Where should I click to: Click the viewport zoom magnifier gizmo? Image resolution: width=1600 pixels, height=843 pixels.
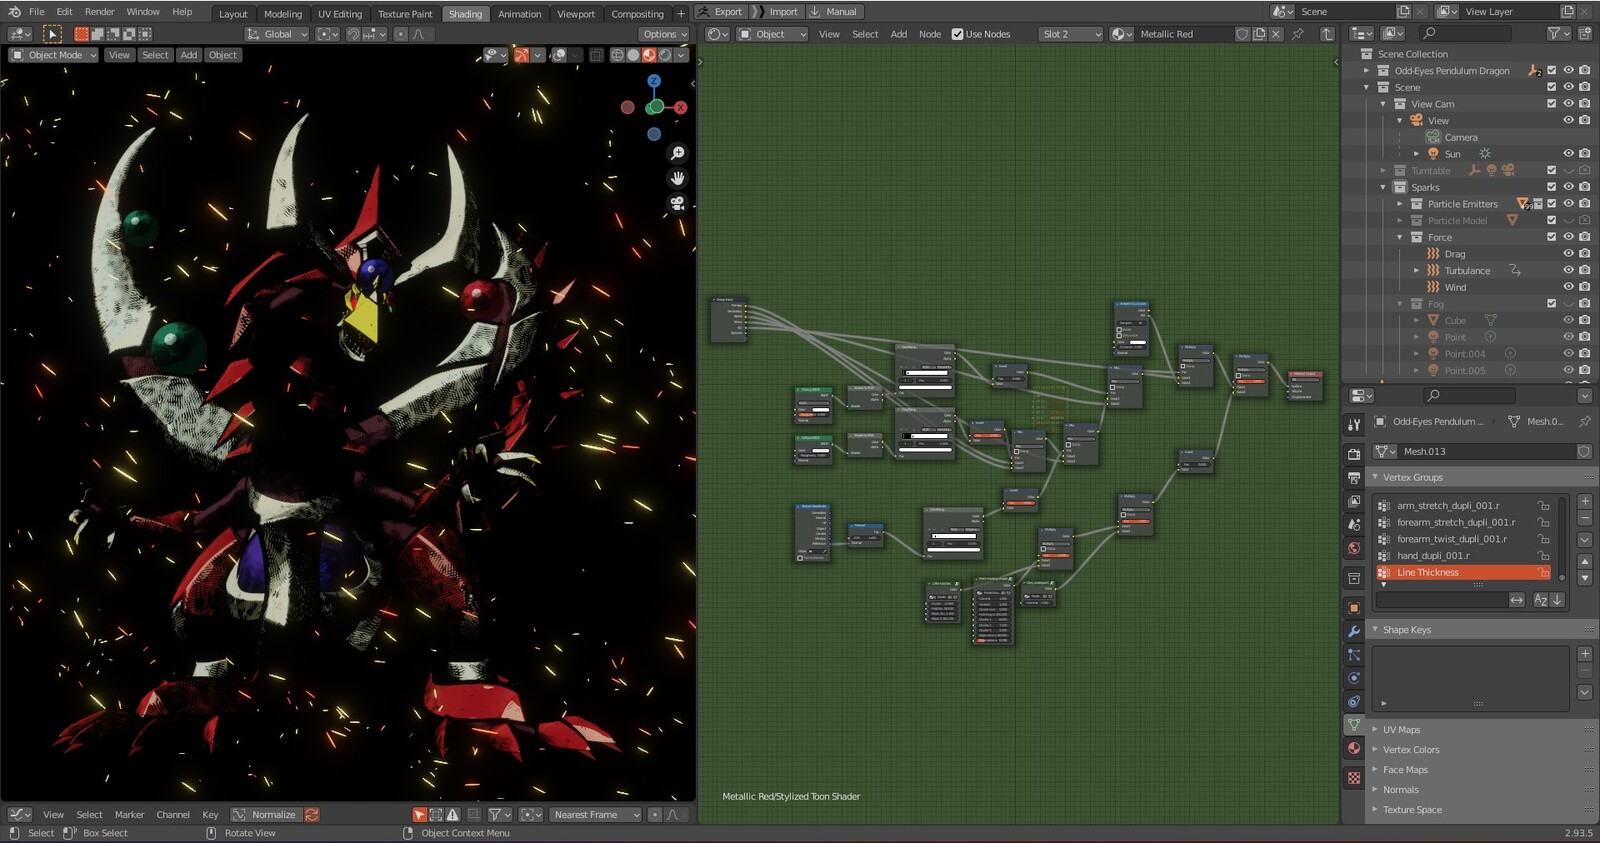point(677,153)
